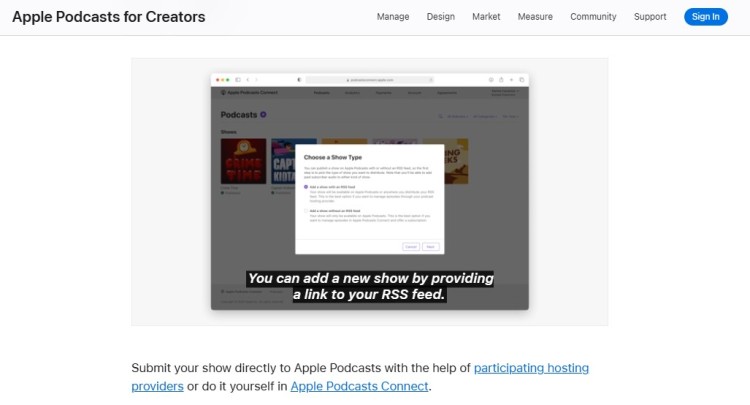
Task: Follow the participating hosting providers link
Action: (x=360, y=377)
